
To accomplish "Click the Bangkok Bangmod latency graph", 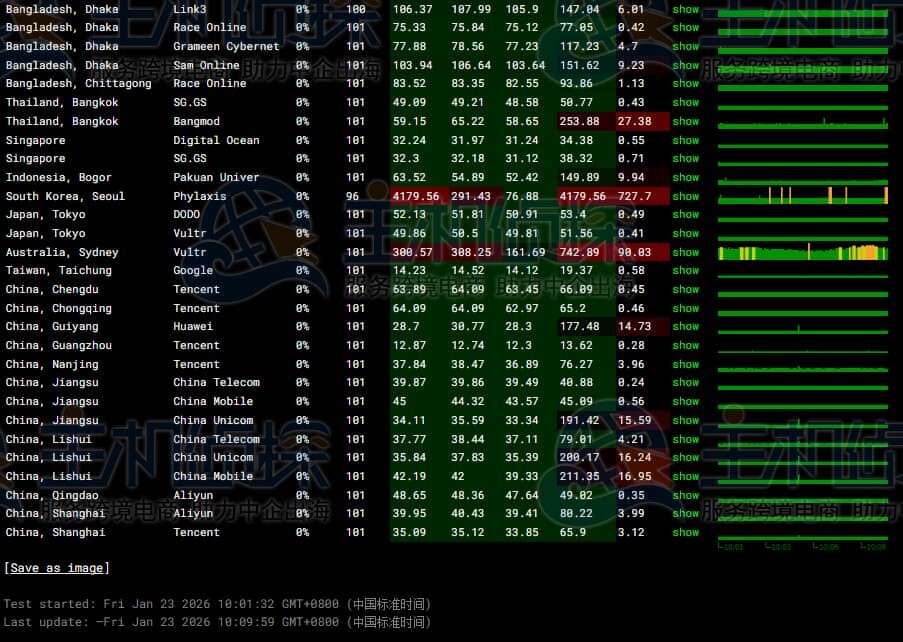I will 802,121.
